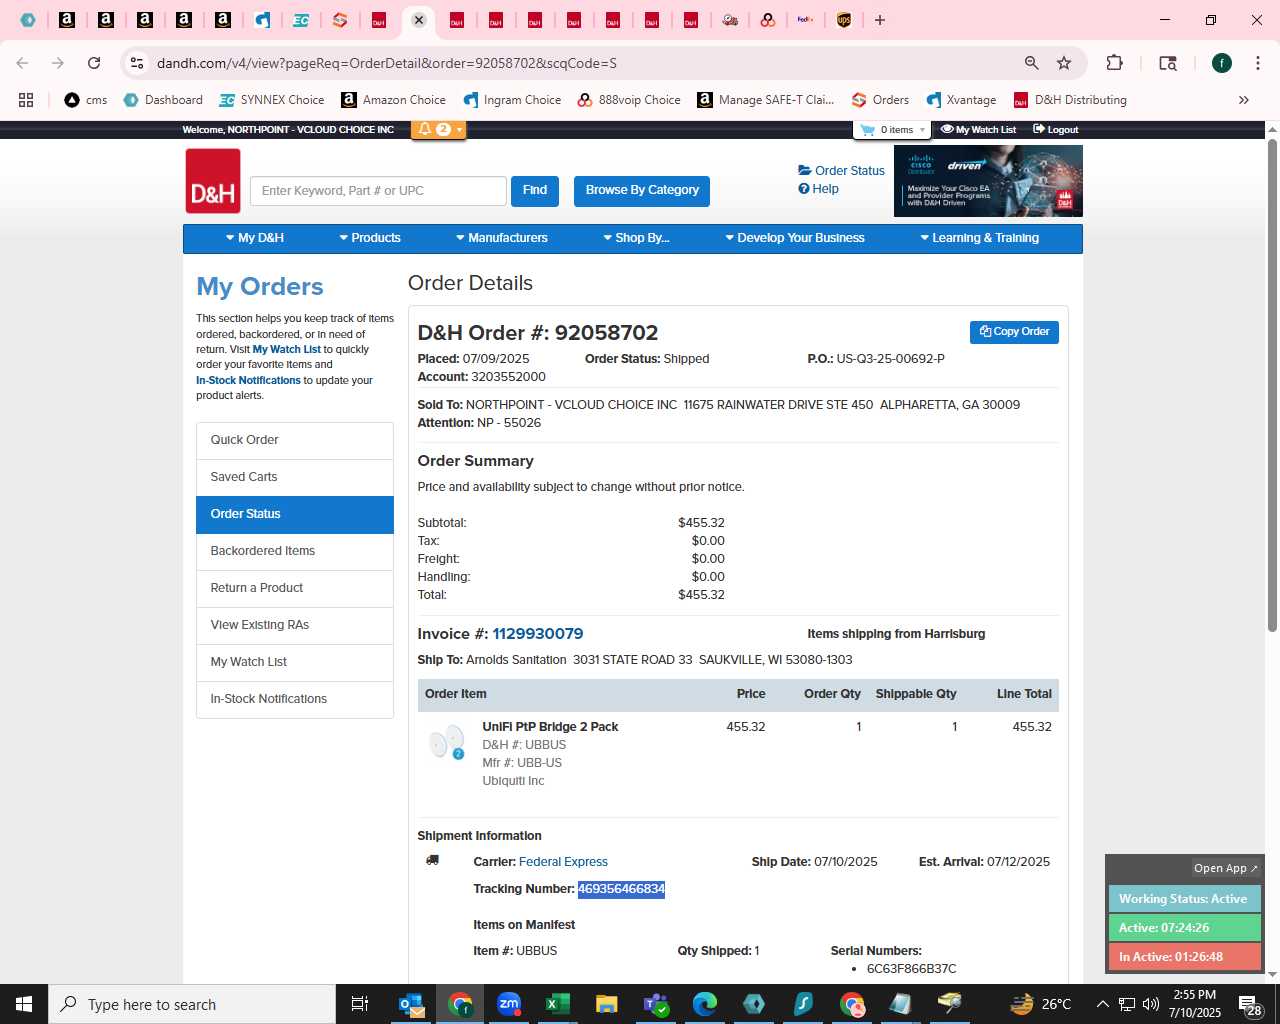Click the My Watch List eye icon
Image resolution: width=1280 pixels, height=1024 pixels.
[x=947, y=129]
